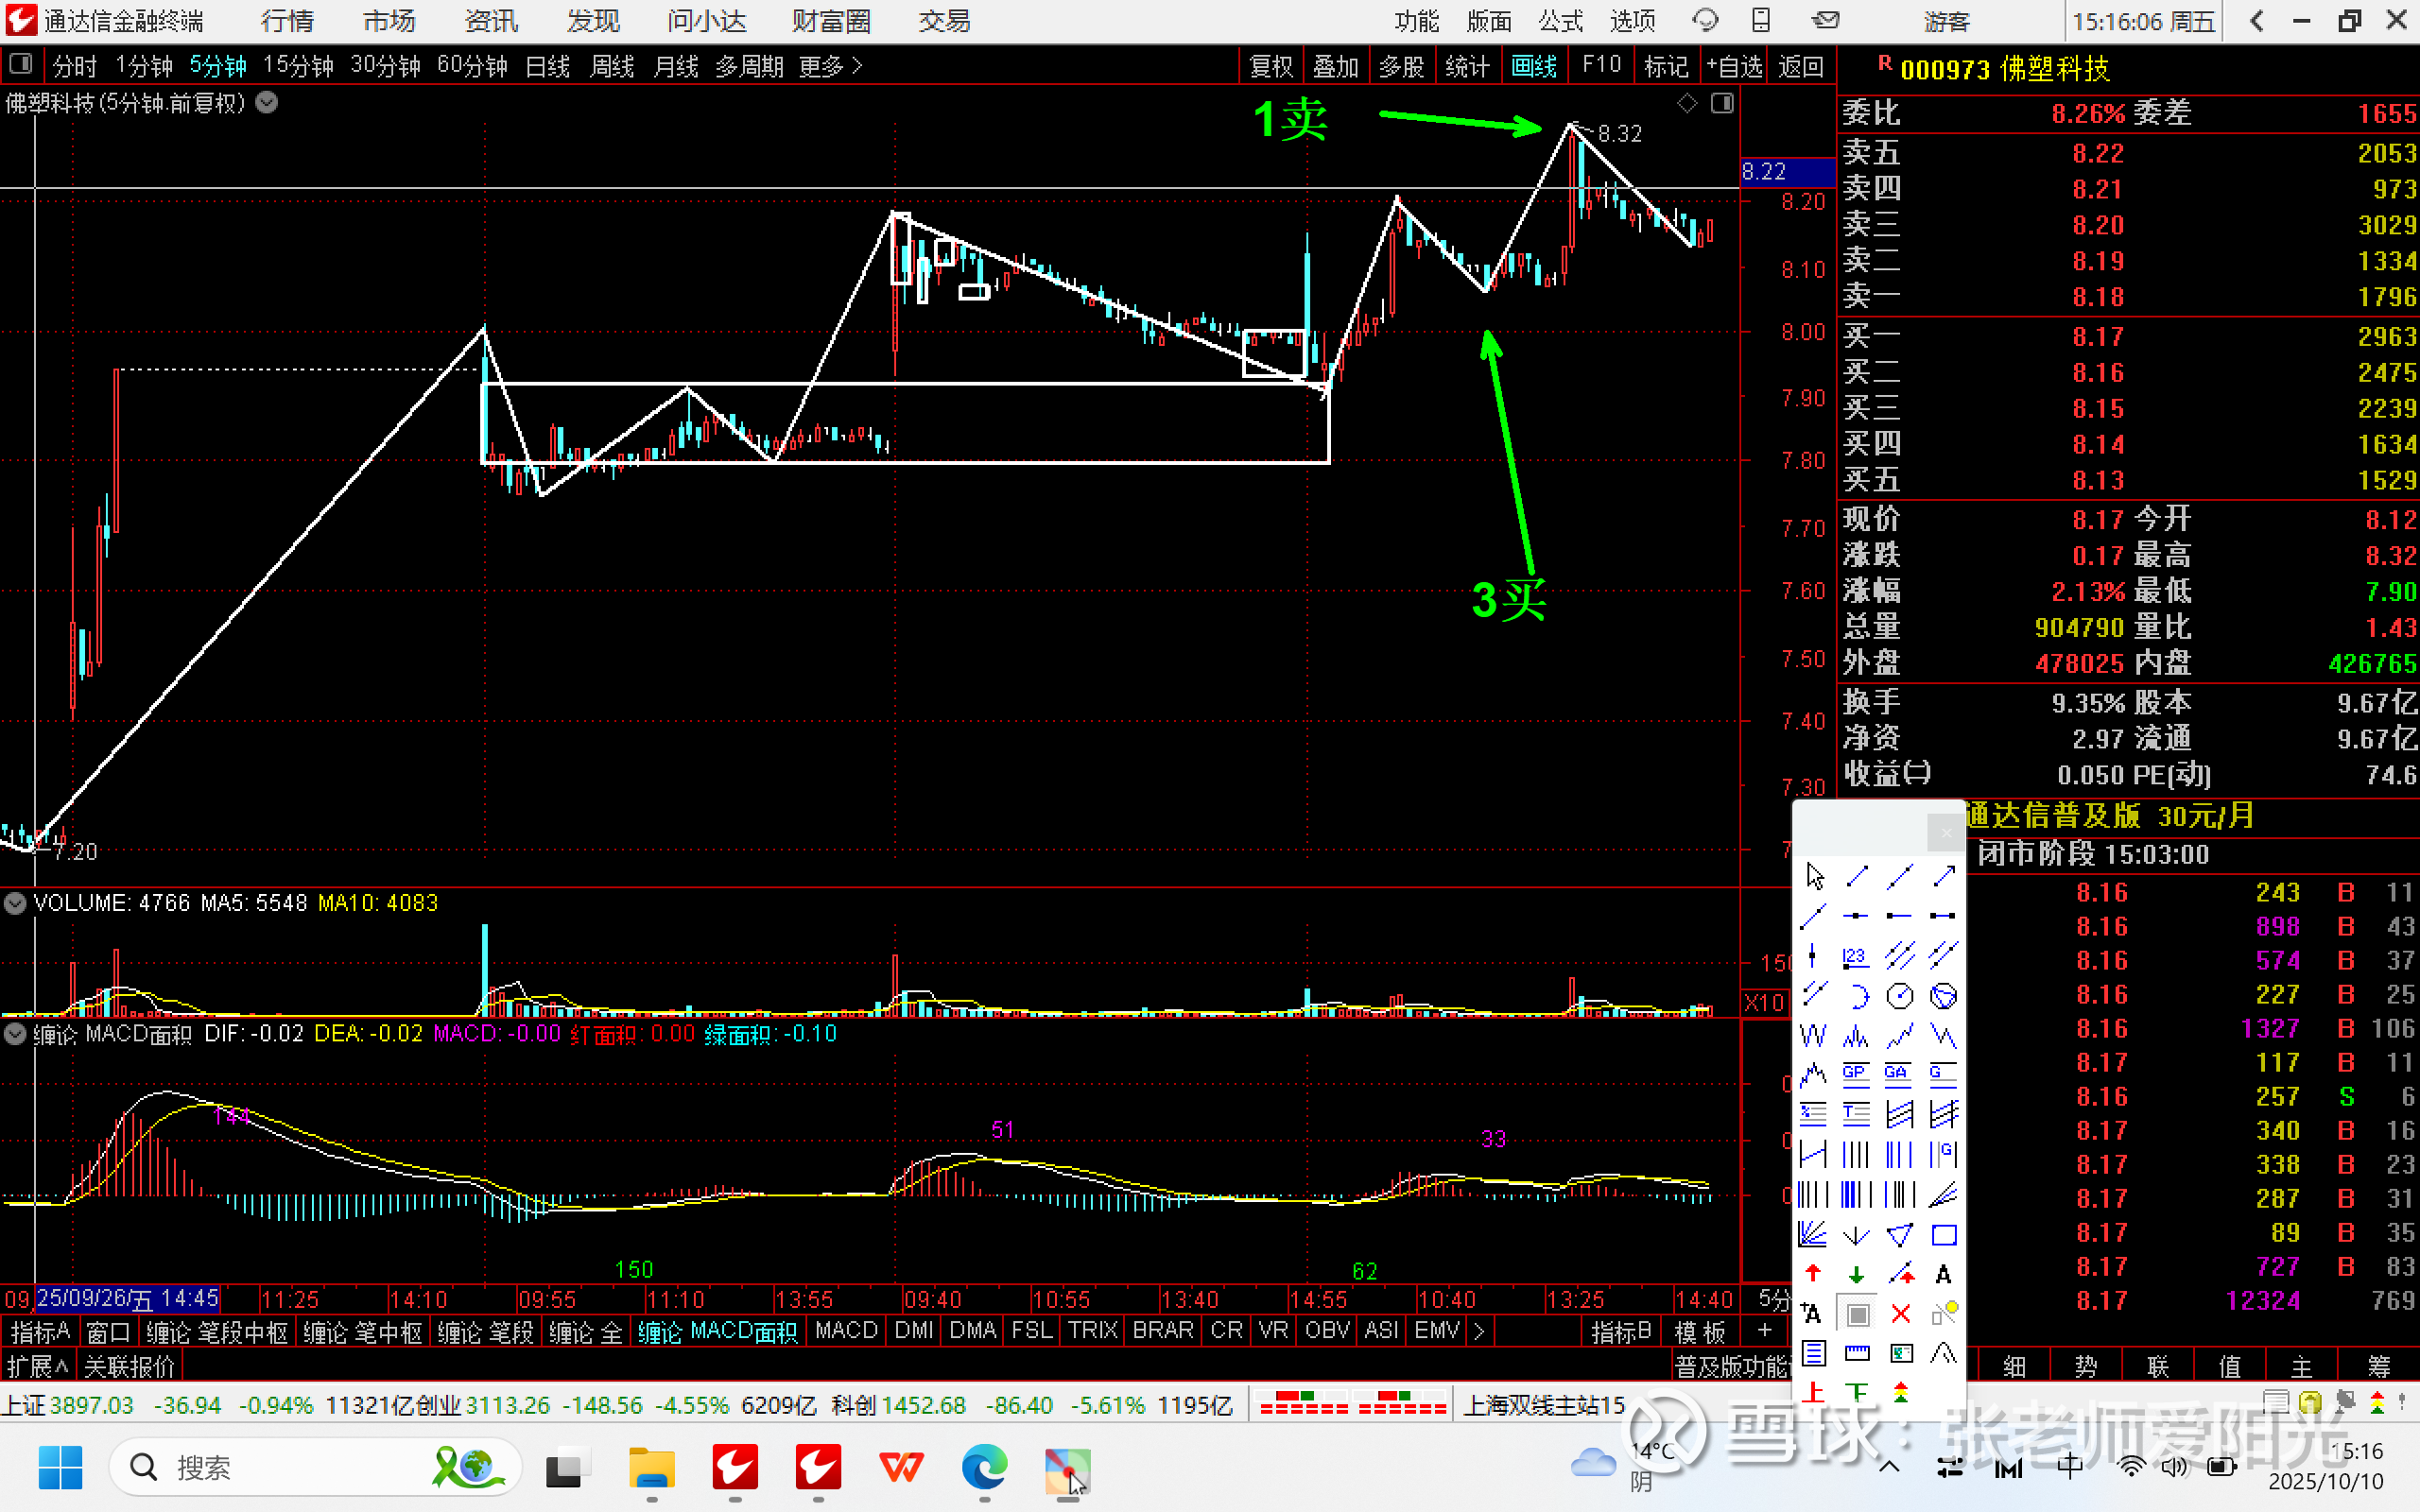Open the 行情 menu
This screenshot has height=1512, width=2420.
pyautogui.click(x=287, y=21)
